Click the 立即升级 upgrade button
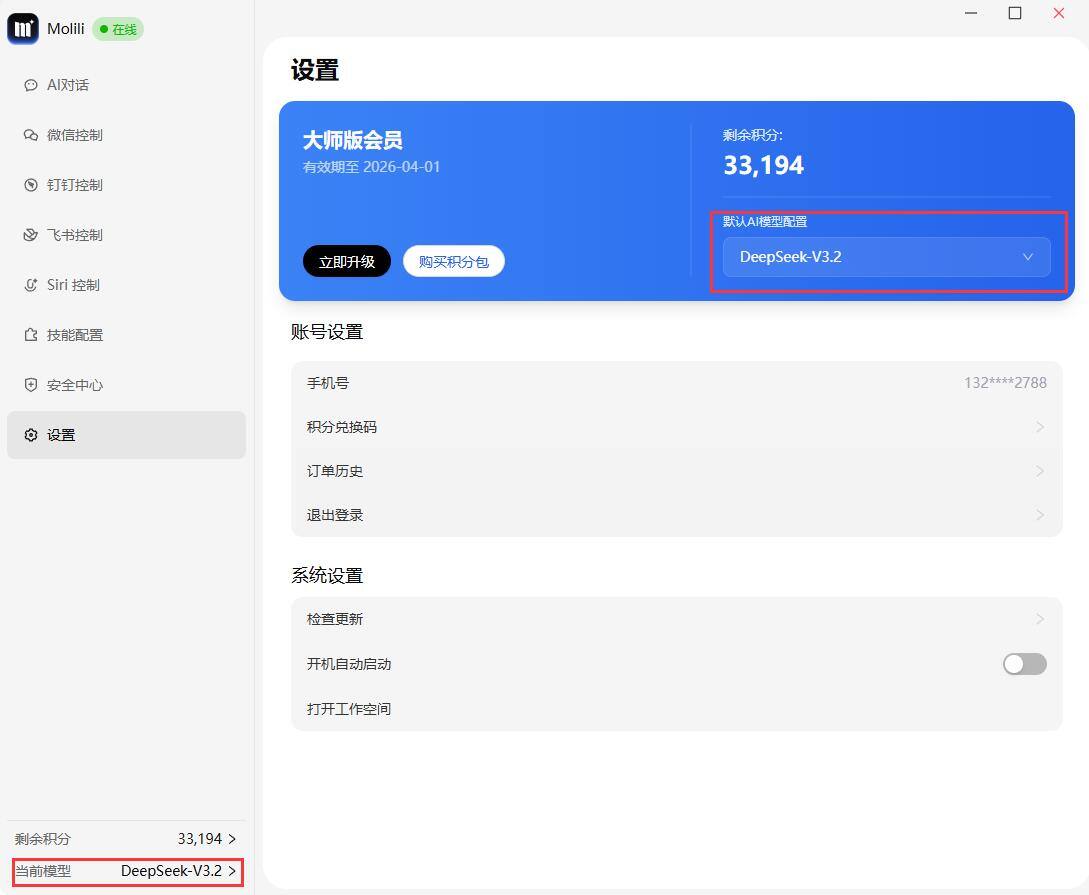The image size is (1089, 895). click(346, 261)
